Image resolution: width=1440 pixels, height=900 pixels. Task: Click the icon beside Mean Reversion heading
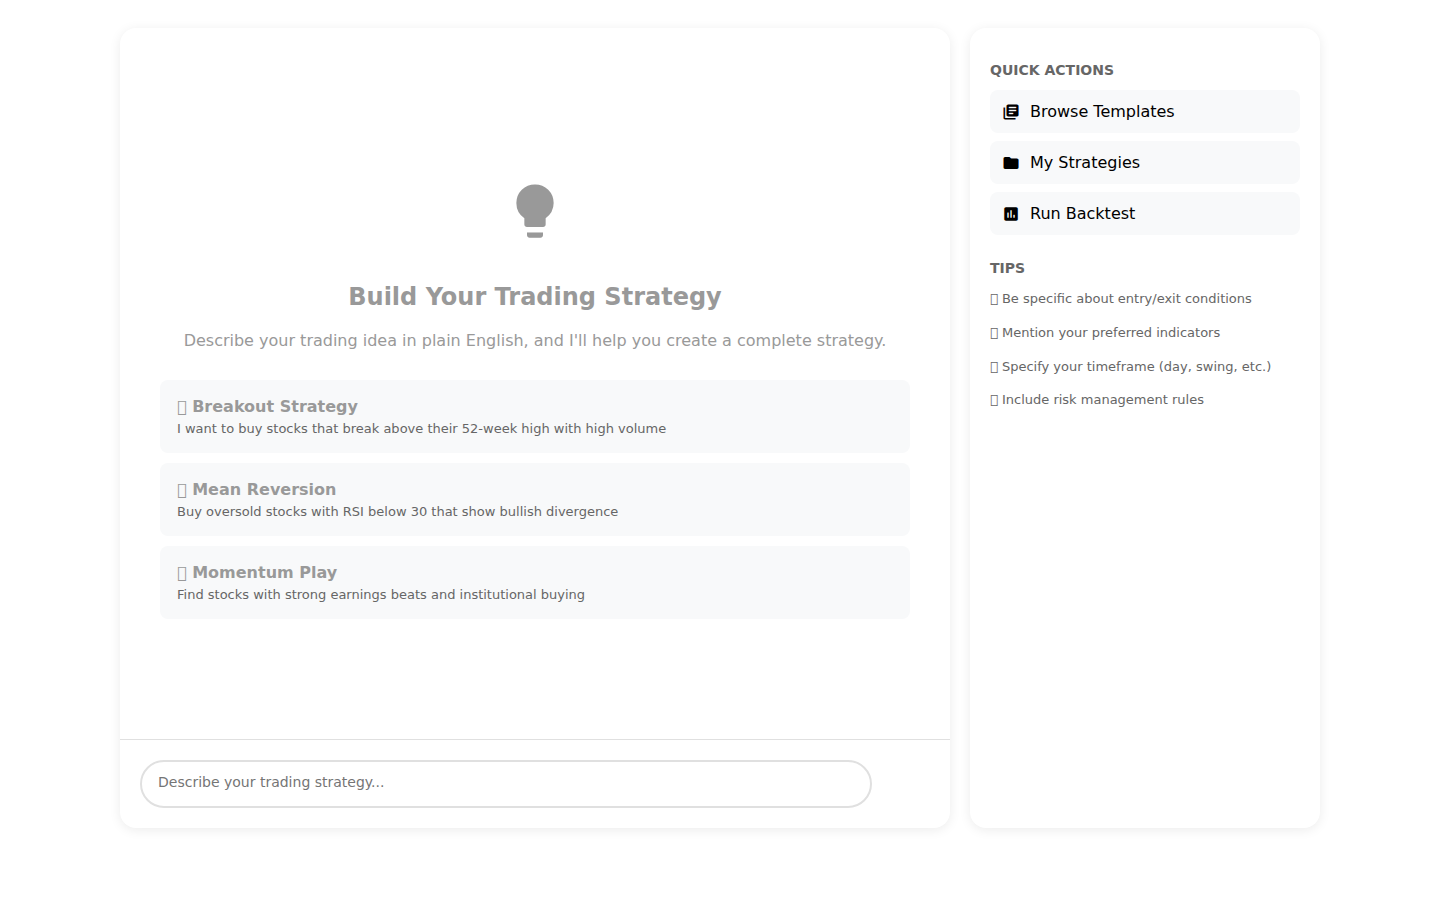[x=182, y=489]
